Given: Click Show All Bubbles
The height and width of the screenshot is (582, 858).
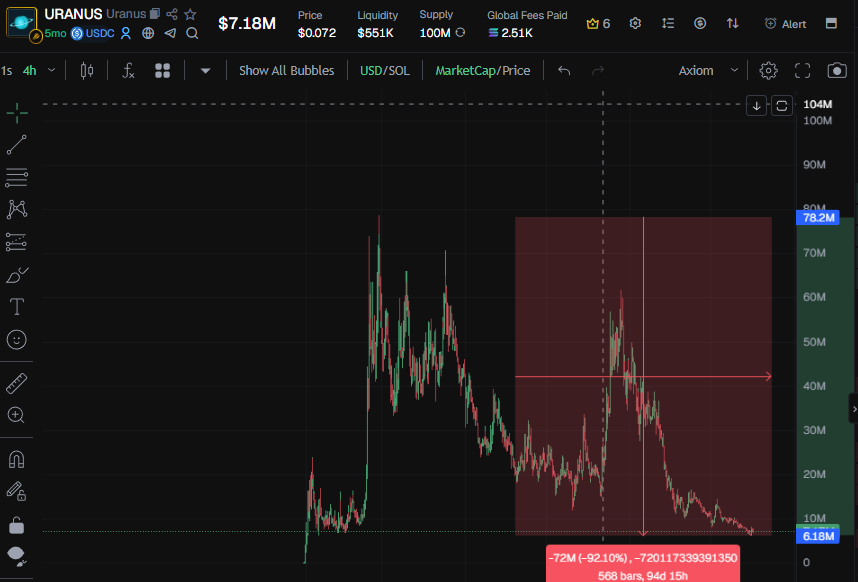Looking at the screenshot, I should [286, 71].
